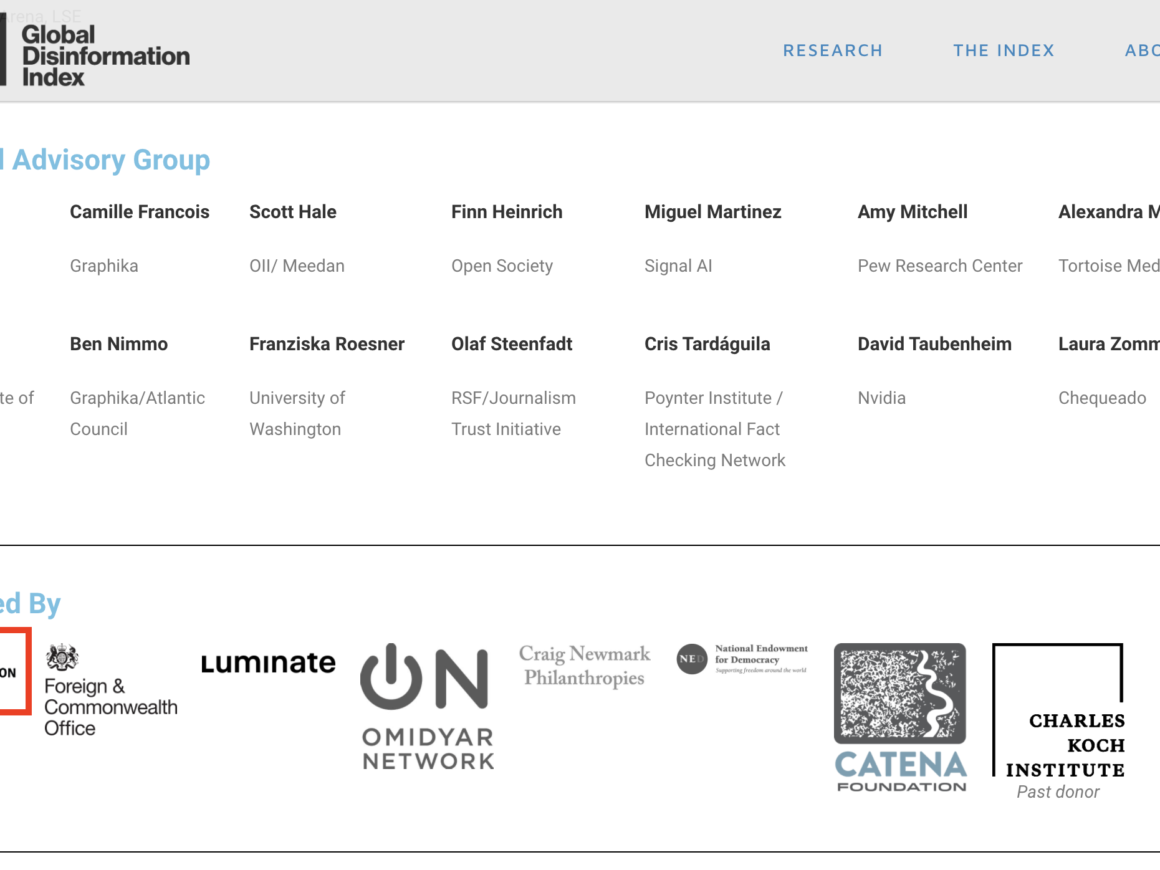Image resolution: width=1160 pixels, height=870 pixels.
Task: Click the Catena Foundation logo
Action: (900, 716)
